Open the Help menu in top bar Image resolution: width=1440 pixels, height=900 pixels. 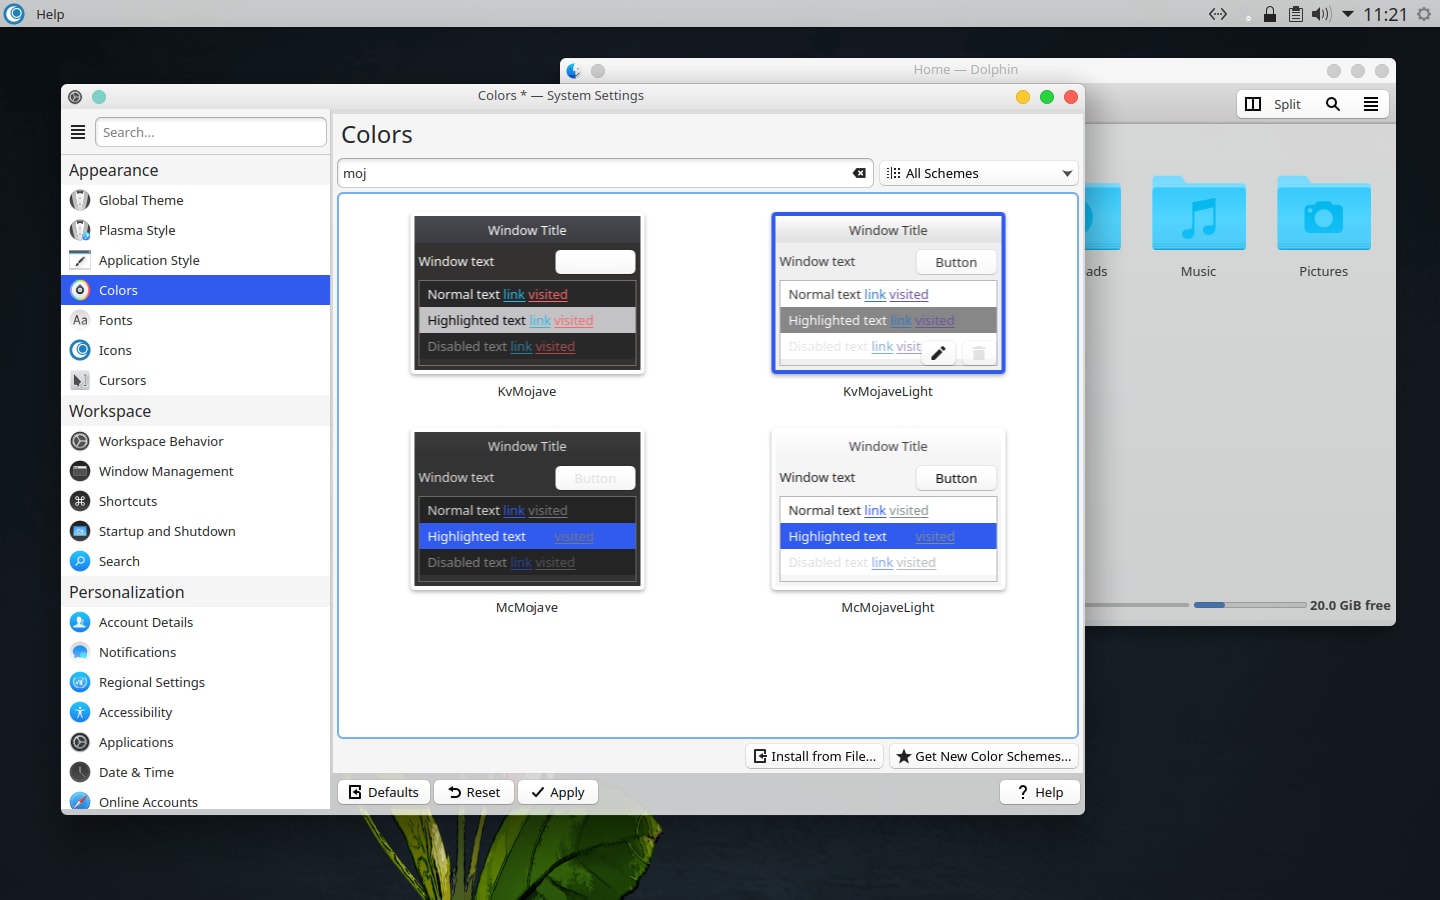50,14
